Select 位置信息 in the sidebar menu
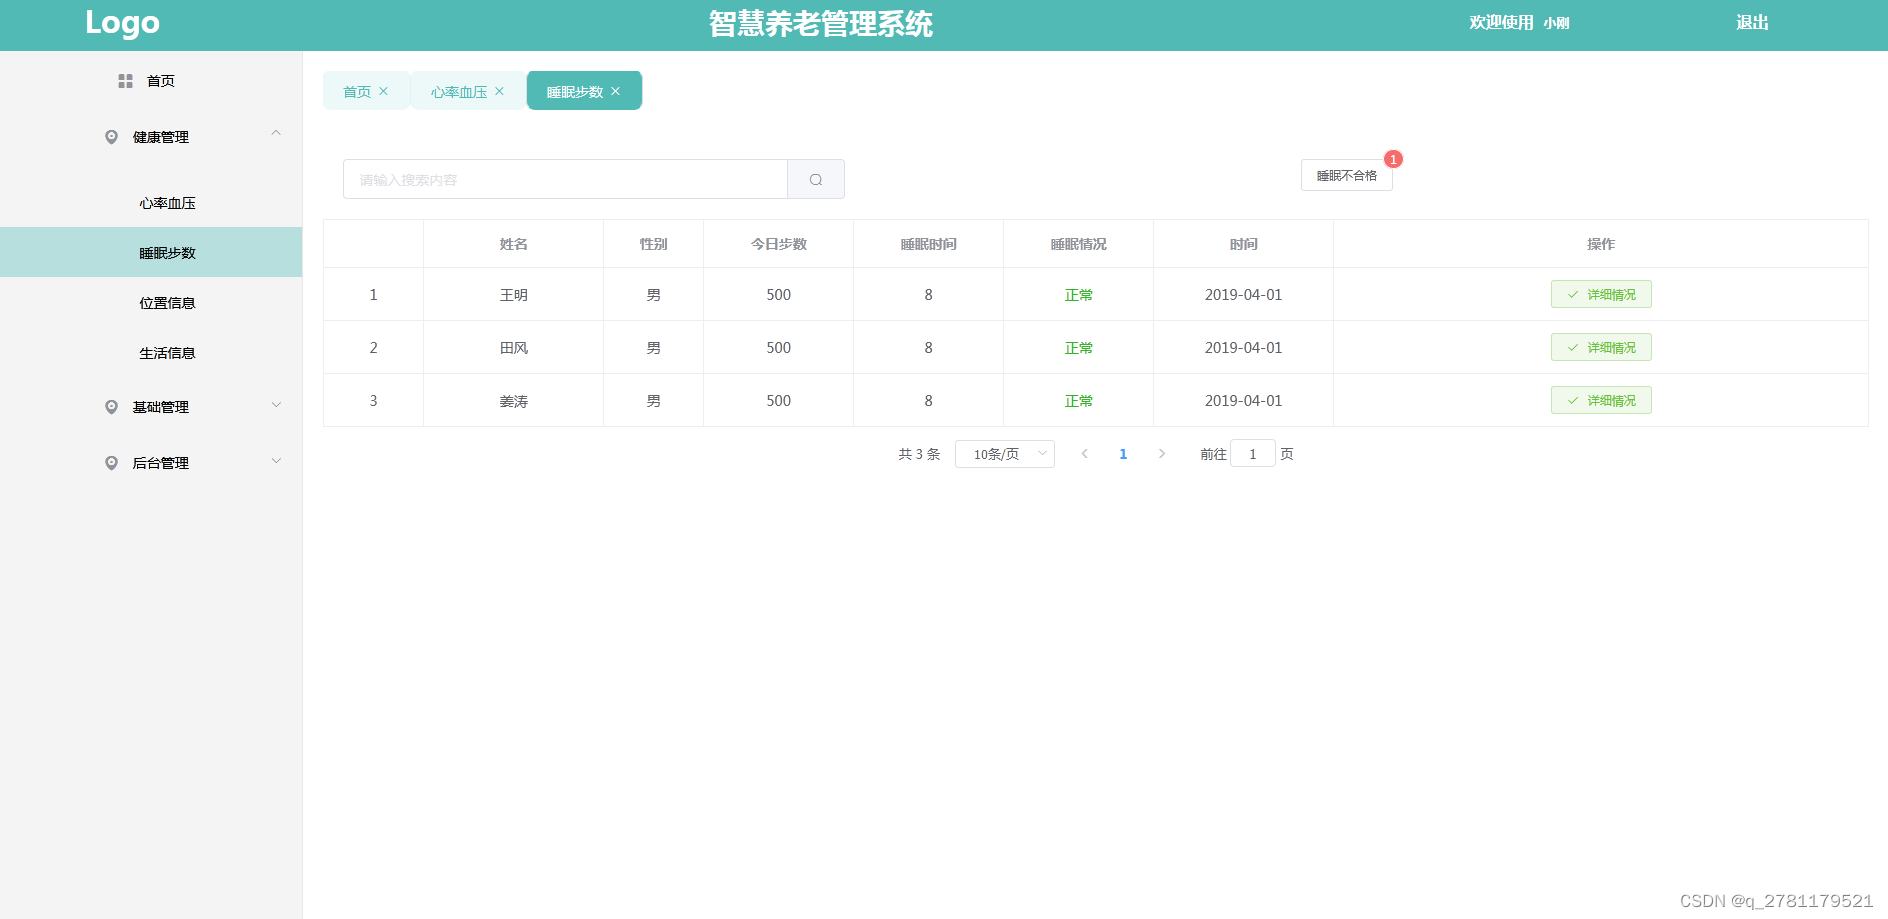 tap(151, 303)
